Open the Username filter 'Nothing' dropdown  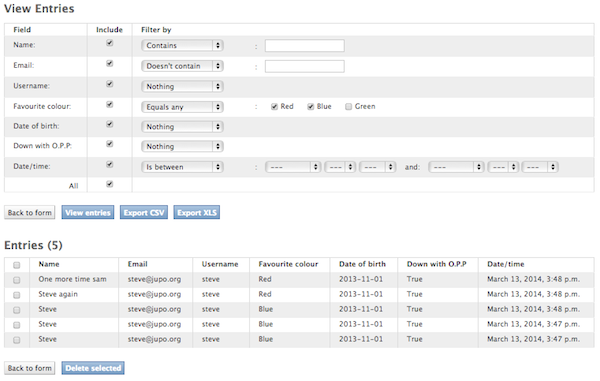point(182,86)
